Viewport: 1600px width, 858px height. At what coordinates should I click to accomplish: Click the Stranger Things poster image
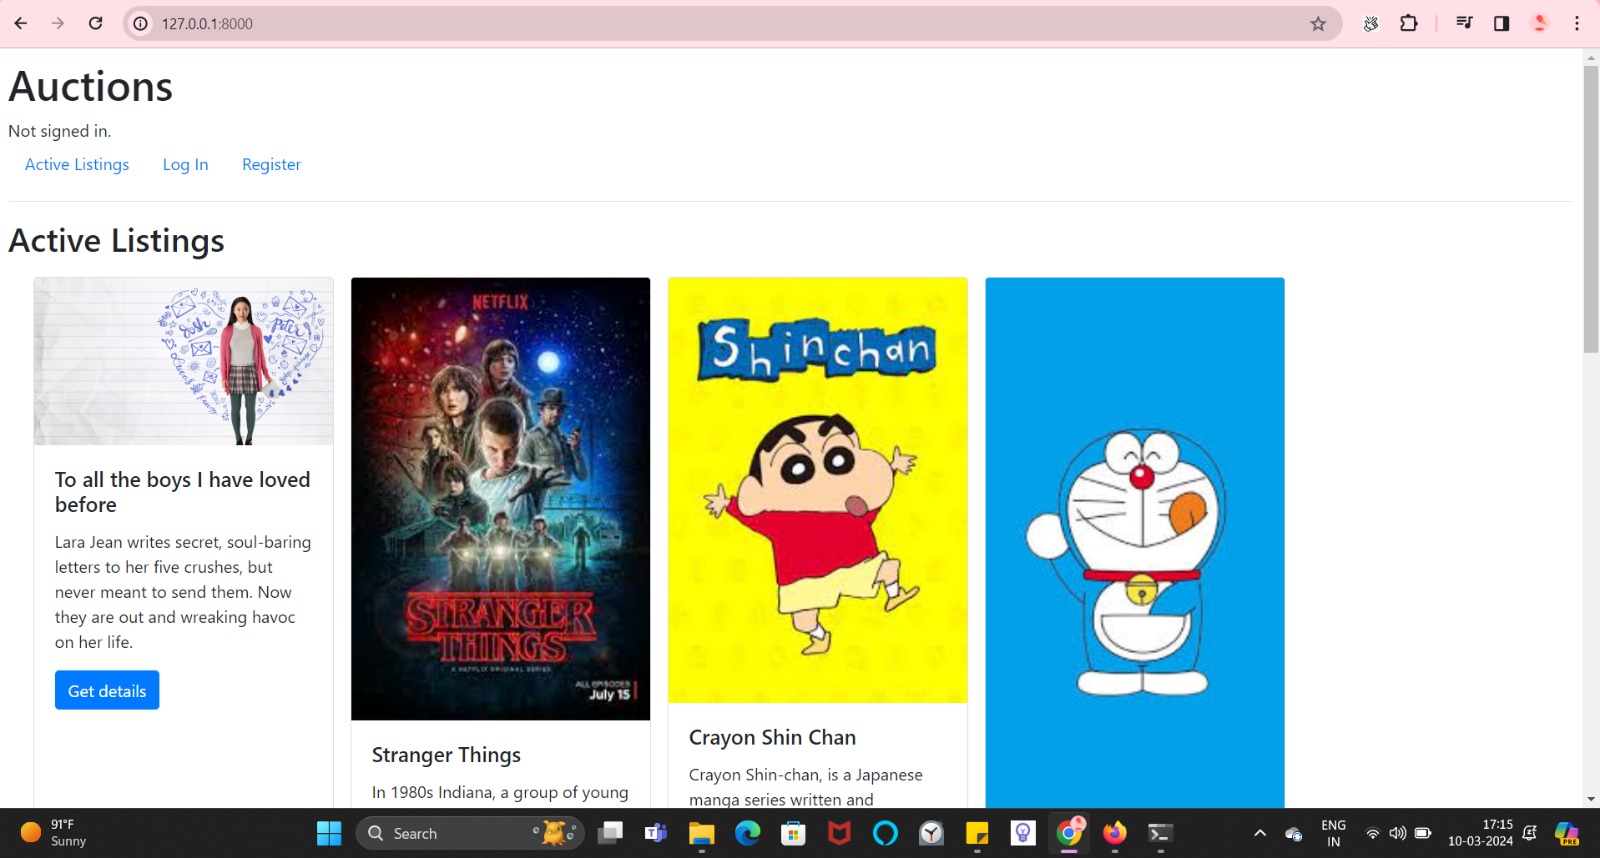500,498
